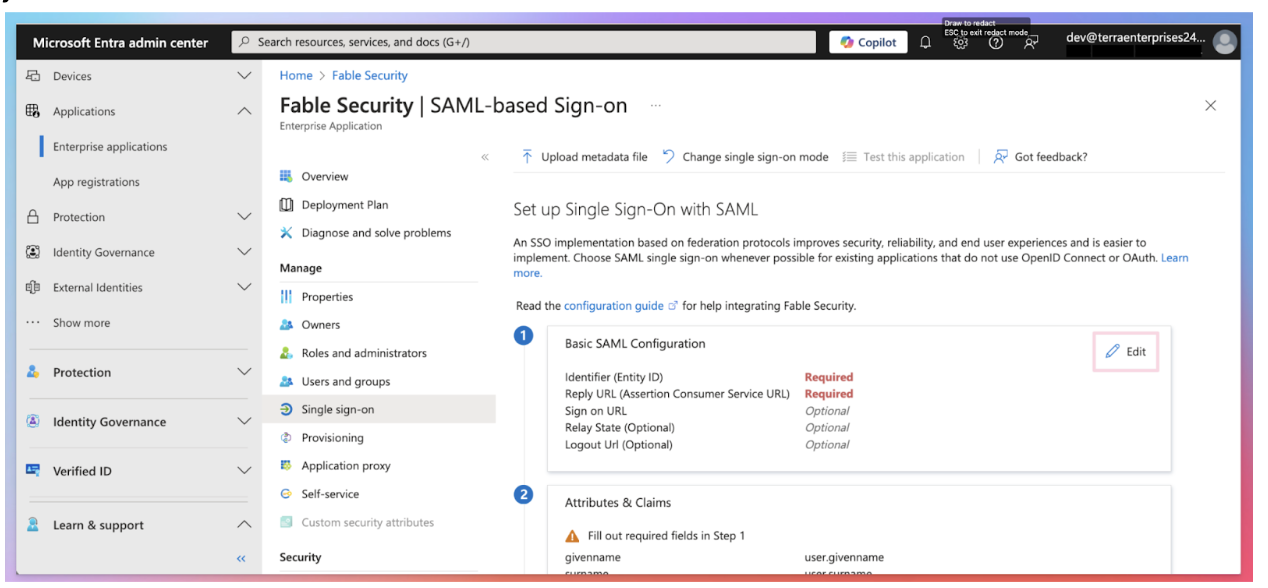Open the help question mark icon
The width and height of the screenshot is (1268, 588).
[996, 42]
